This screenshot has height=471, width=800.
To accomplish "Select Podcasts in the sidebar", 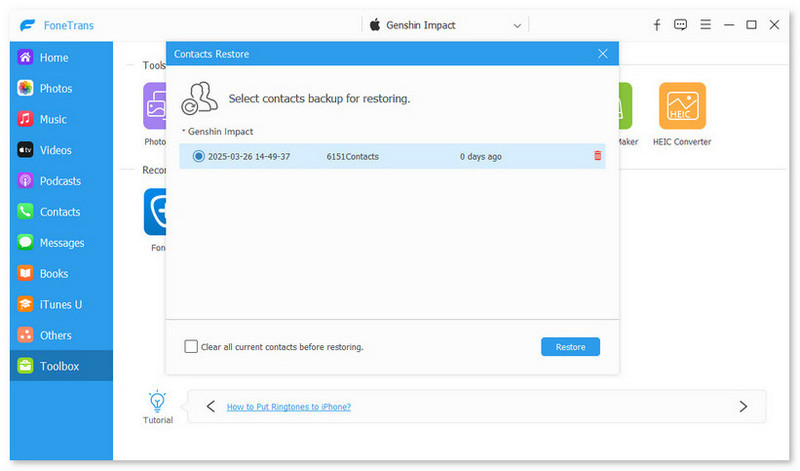I will click(61, 181).
